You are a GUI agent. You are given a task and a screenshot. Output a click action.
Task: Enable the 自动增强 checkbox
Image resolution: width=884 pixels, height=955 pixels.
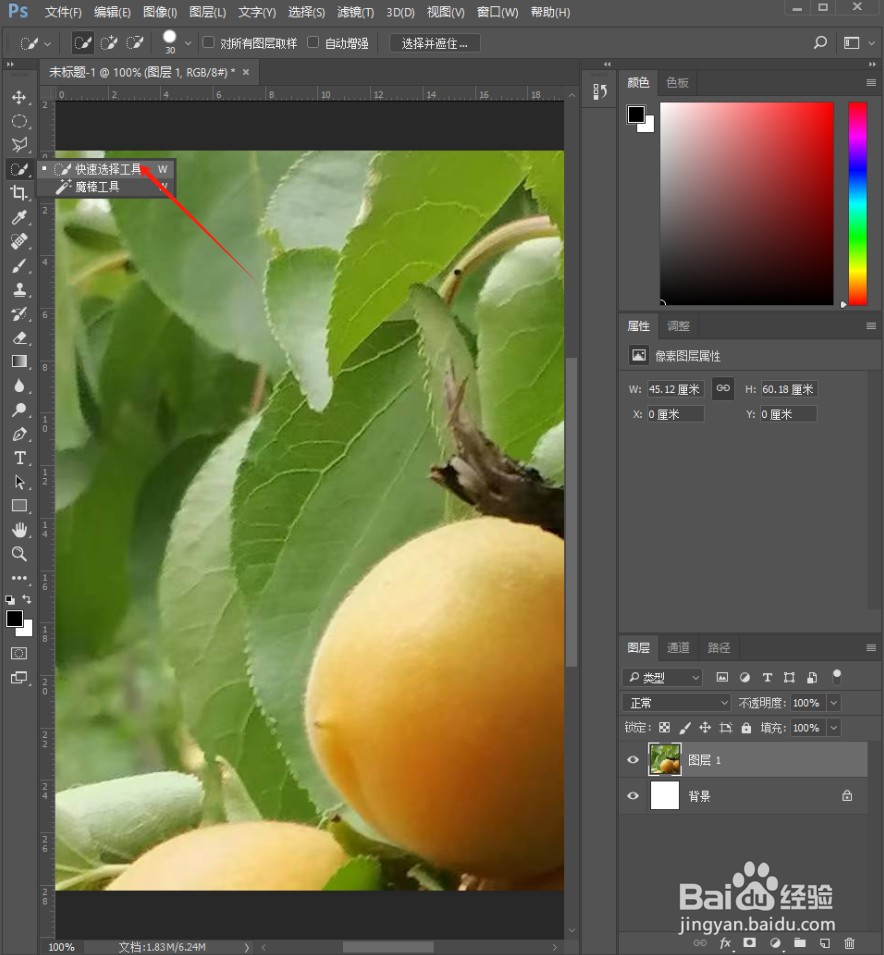tap(313, 42)
